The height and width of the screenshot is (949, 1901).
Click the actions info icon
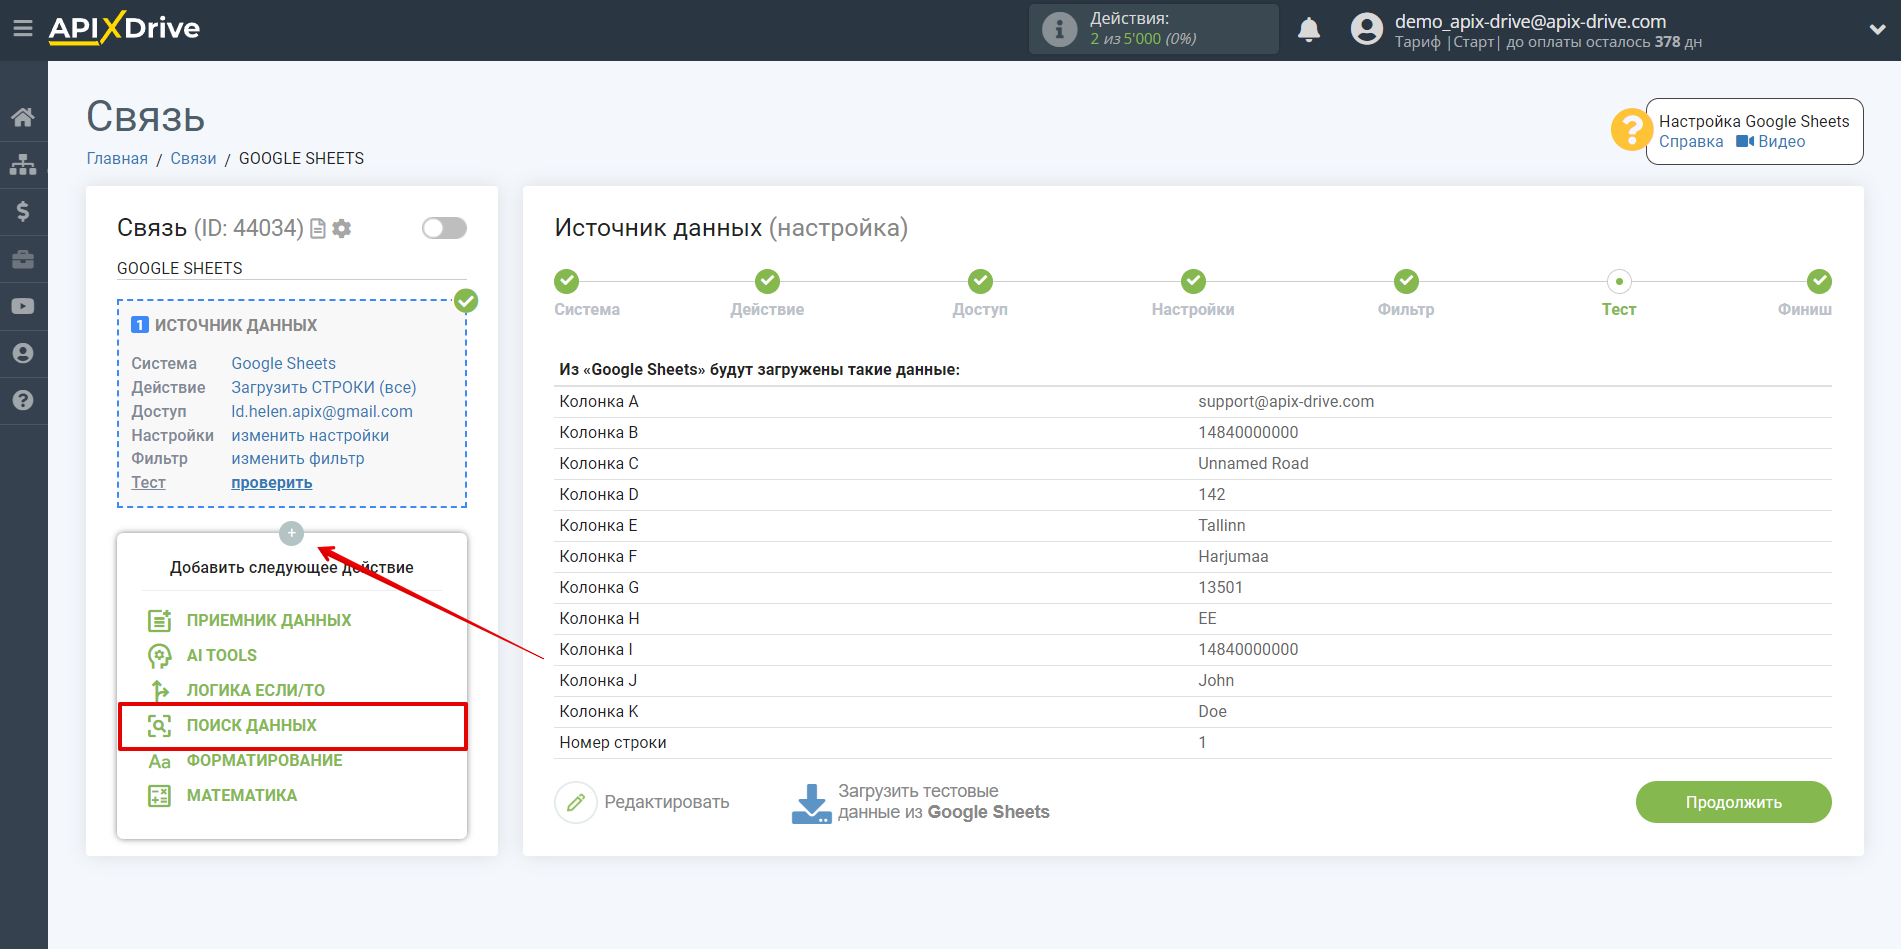click(1059, 29)
